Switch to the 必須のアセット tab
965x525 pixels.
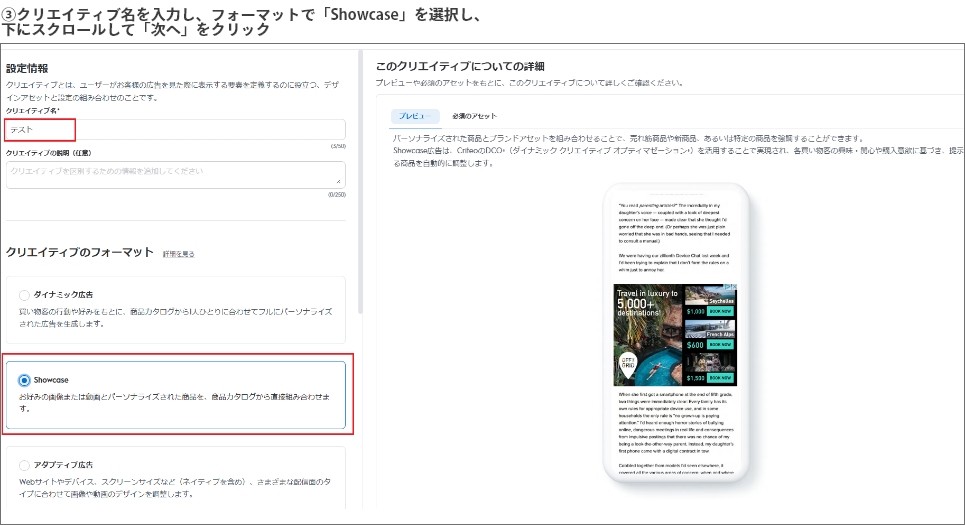[474, 116]
